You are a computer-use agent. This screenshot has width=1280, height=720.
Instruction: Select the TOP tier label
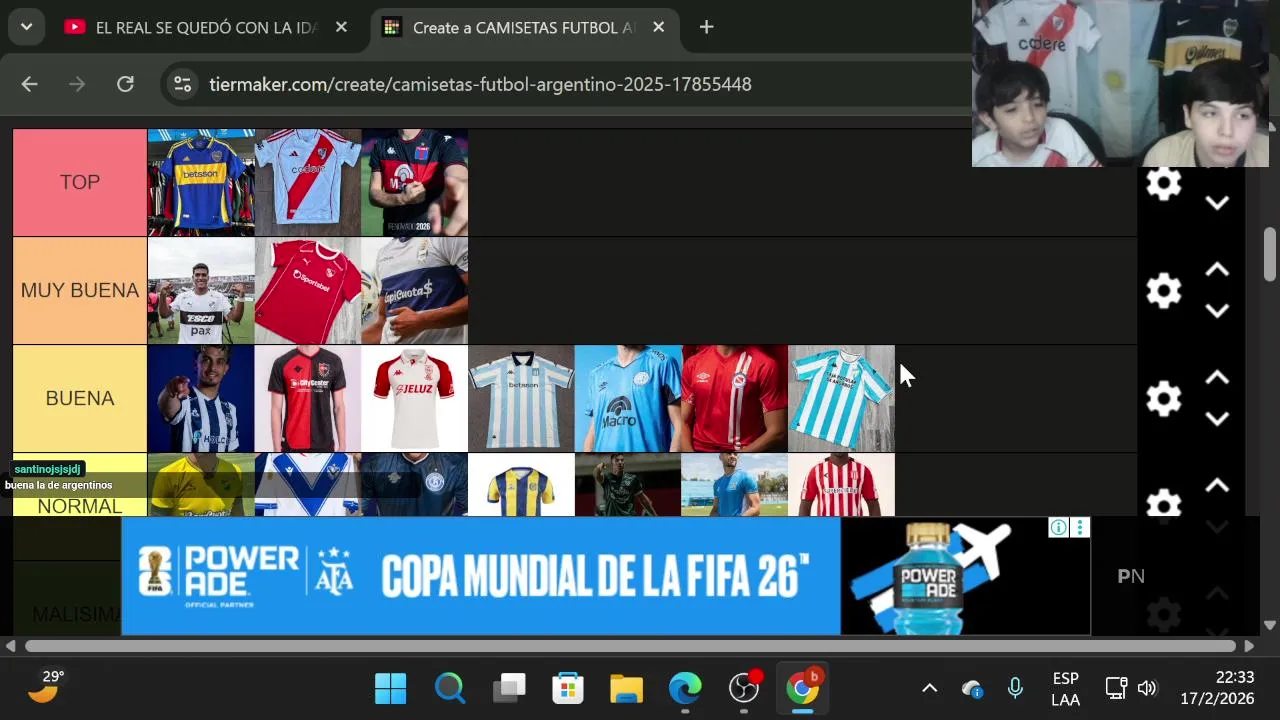click(x=80, y=182)
